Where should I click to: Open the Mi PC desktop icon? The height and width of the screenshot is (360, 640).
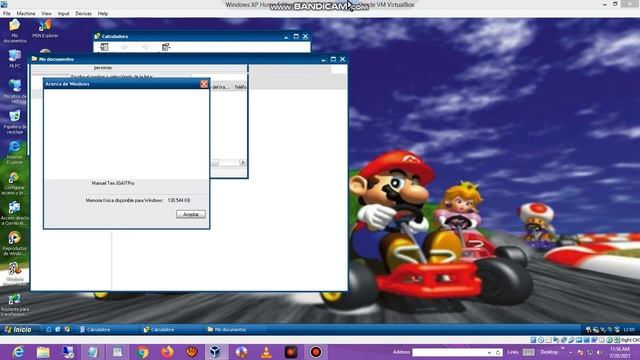15,59
